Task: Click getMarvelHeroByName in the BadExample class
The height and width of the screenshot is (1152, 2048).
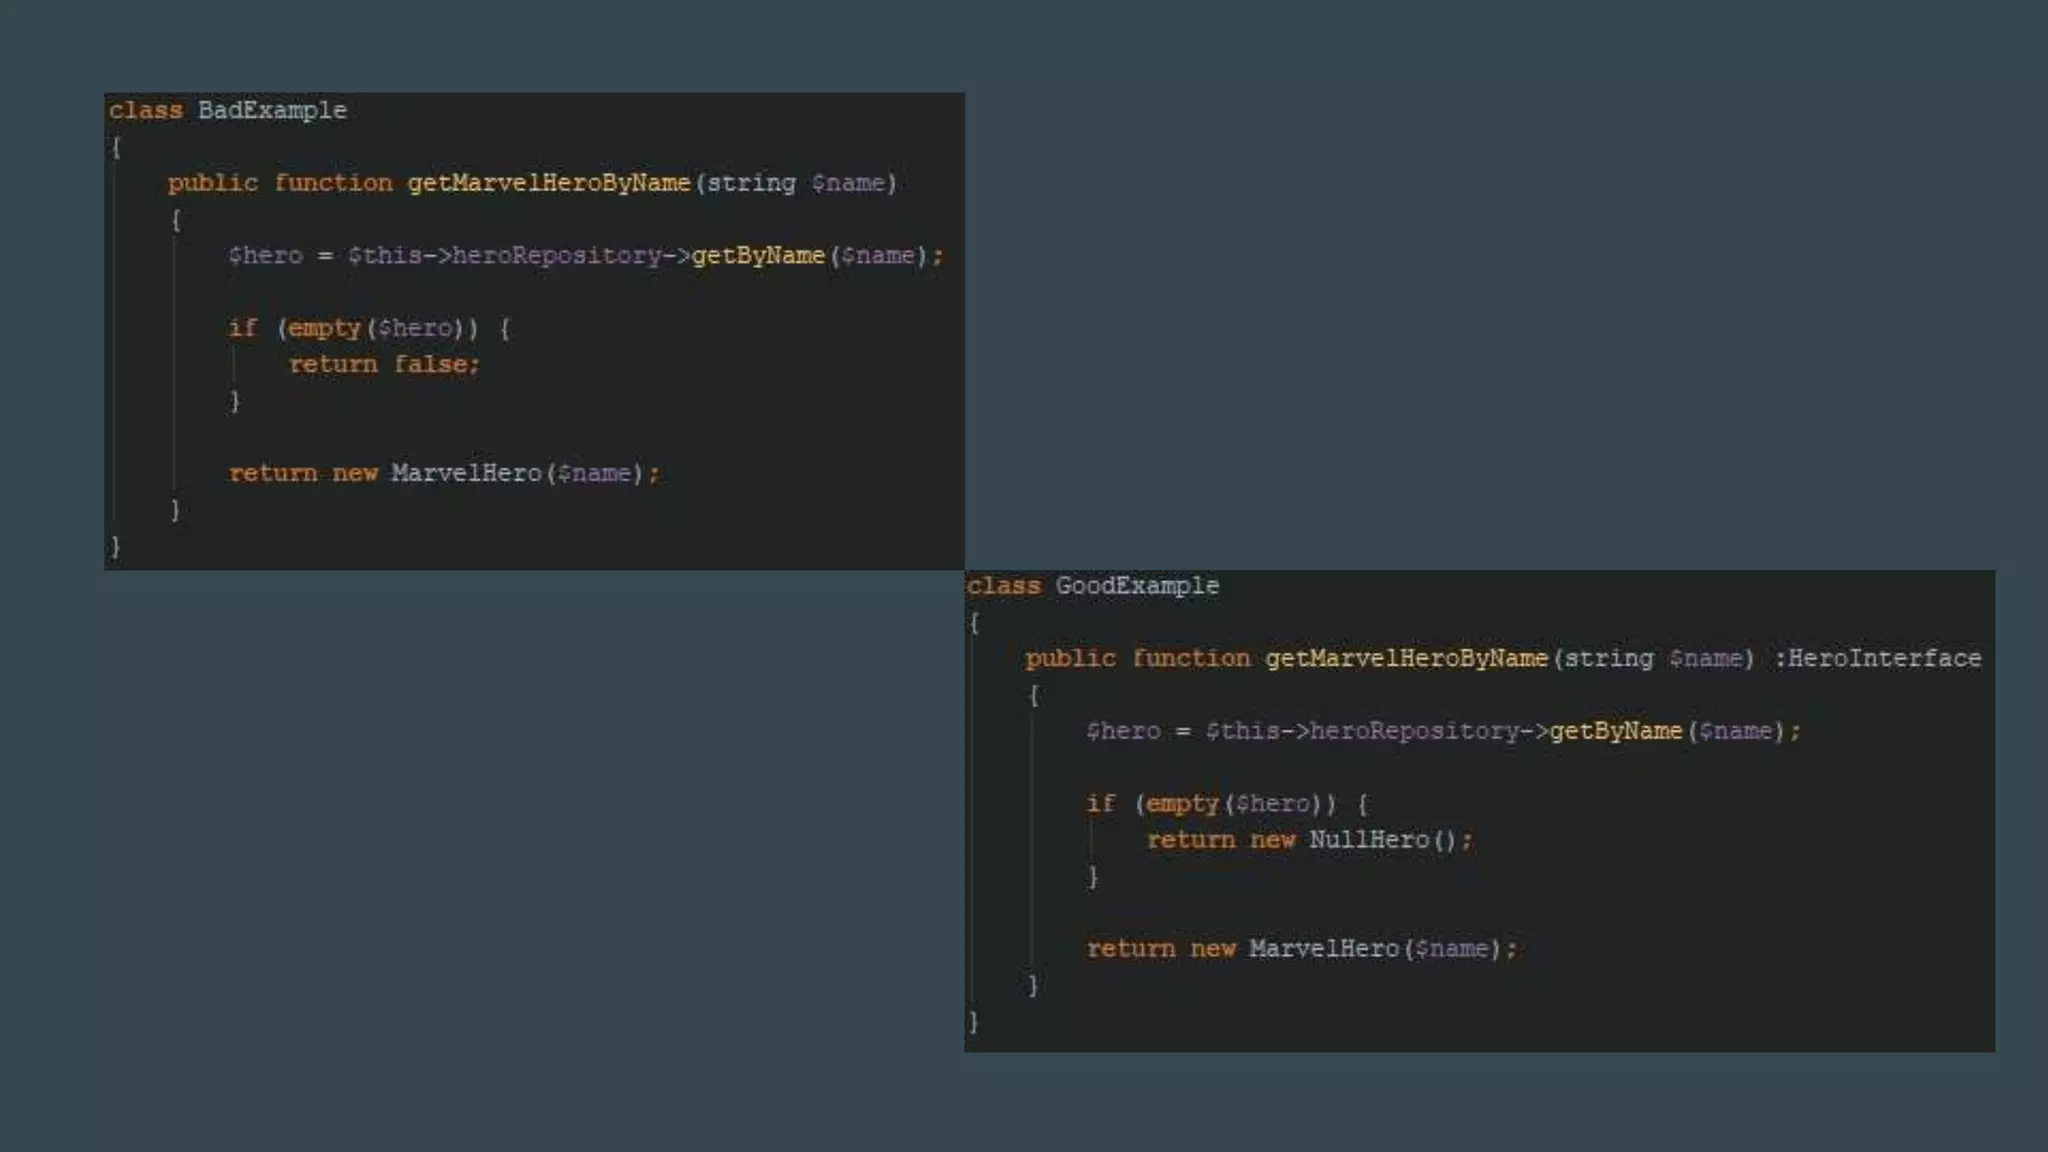Action: click(549, 183)
